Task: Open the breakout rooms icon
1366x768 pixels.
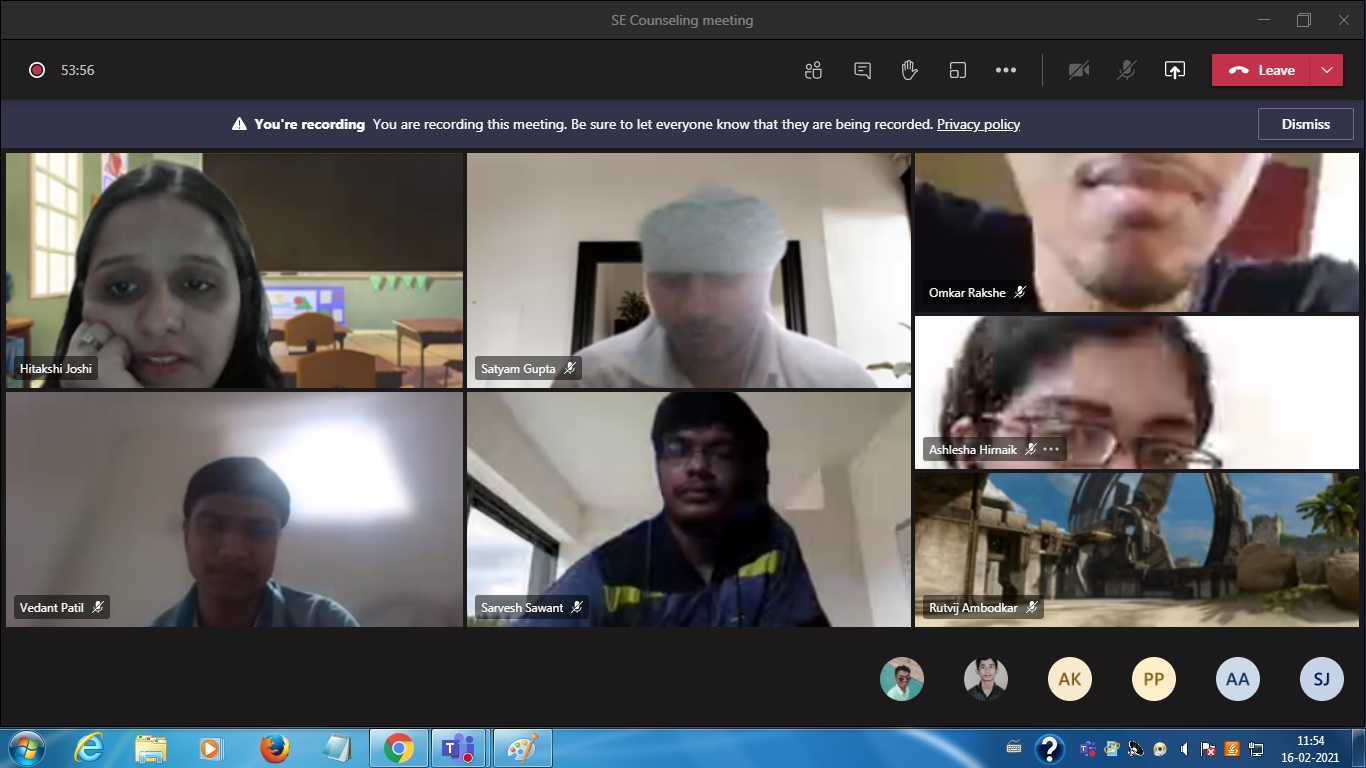Action: point(957,70)
